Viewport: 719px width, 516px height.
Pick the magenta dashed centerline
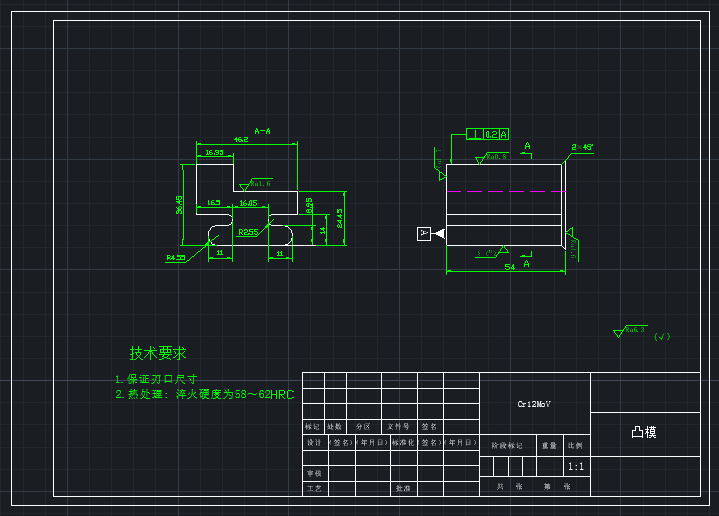point(506,191)
